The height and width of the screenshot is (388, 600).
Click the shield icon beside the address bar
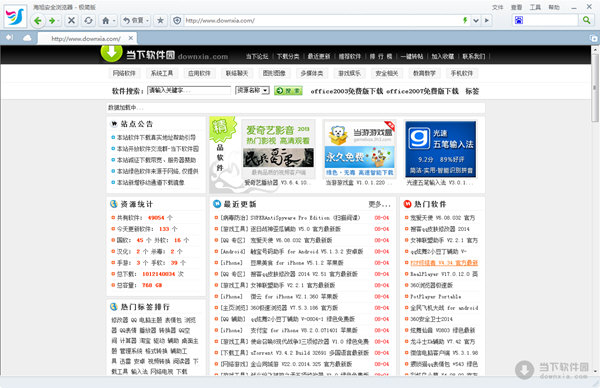(177, 21)
